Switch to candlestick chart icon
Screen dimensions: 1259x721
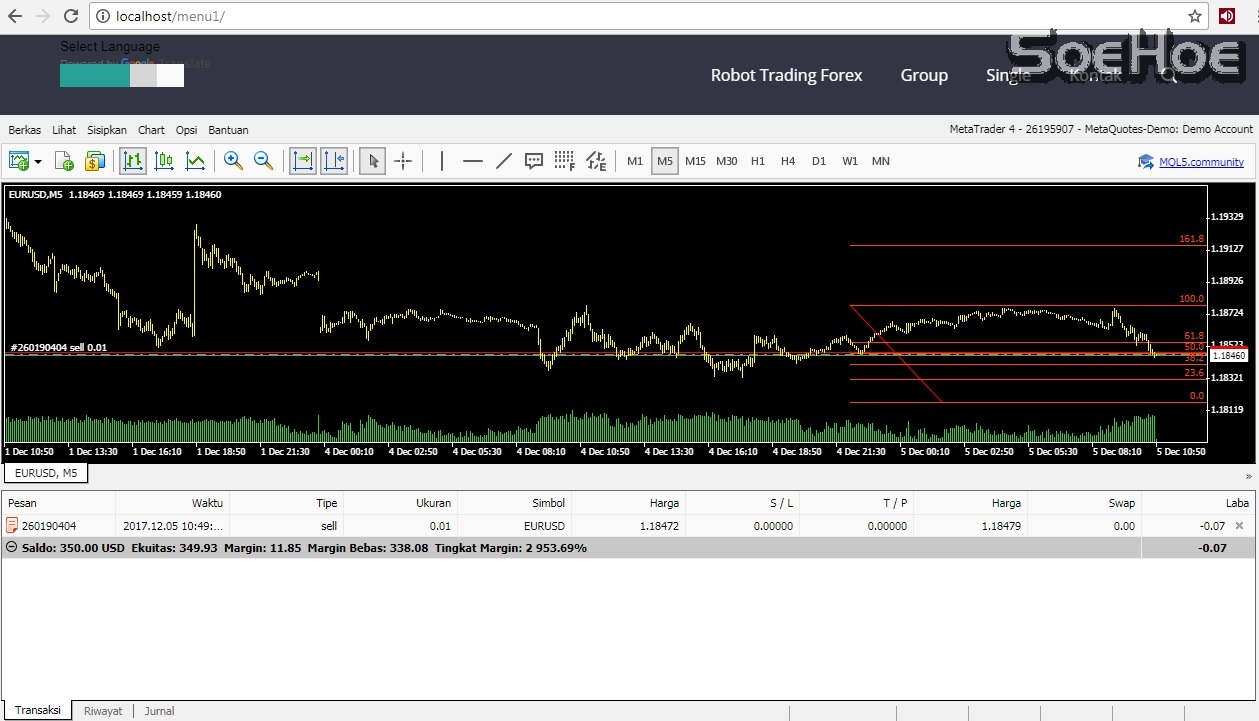pyautogui.click(x=164, y=161)
